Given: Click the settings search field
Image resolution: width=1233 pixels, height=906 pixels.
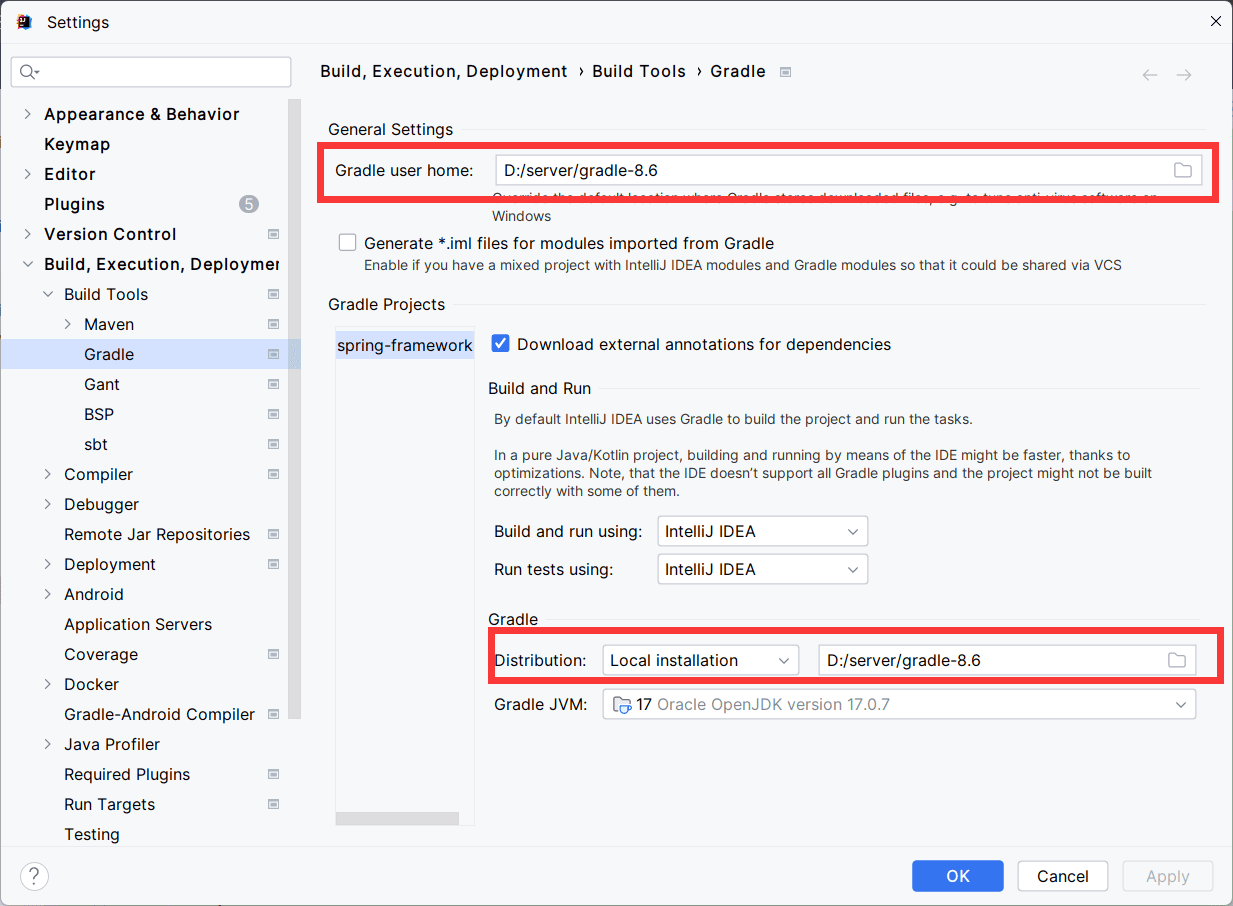Looking at the screenshot, I should 151,72.
